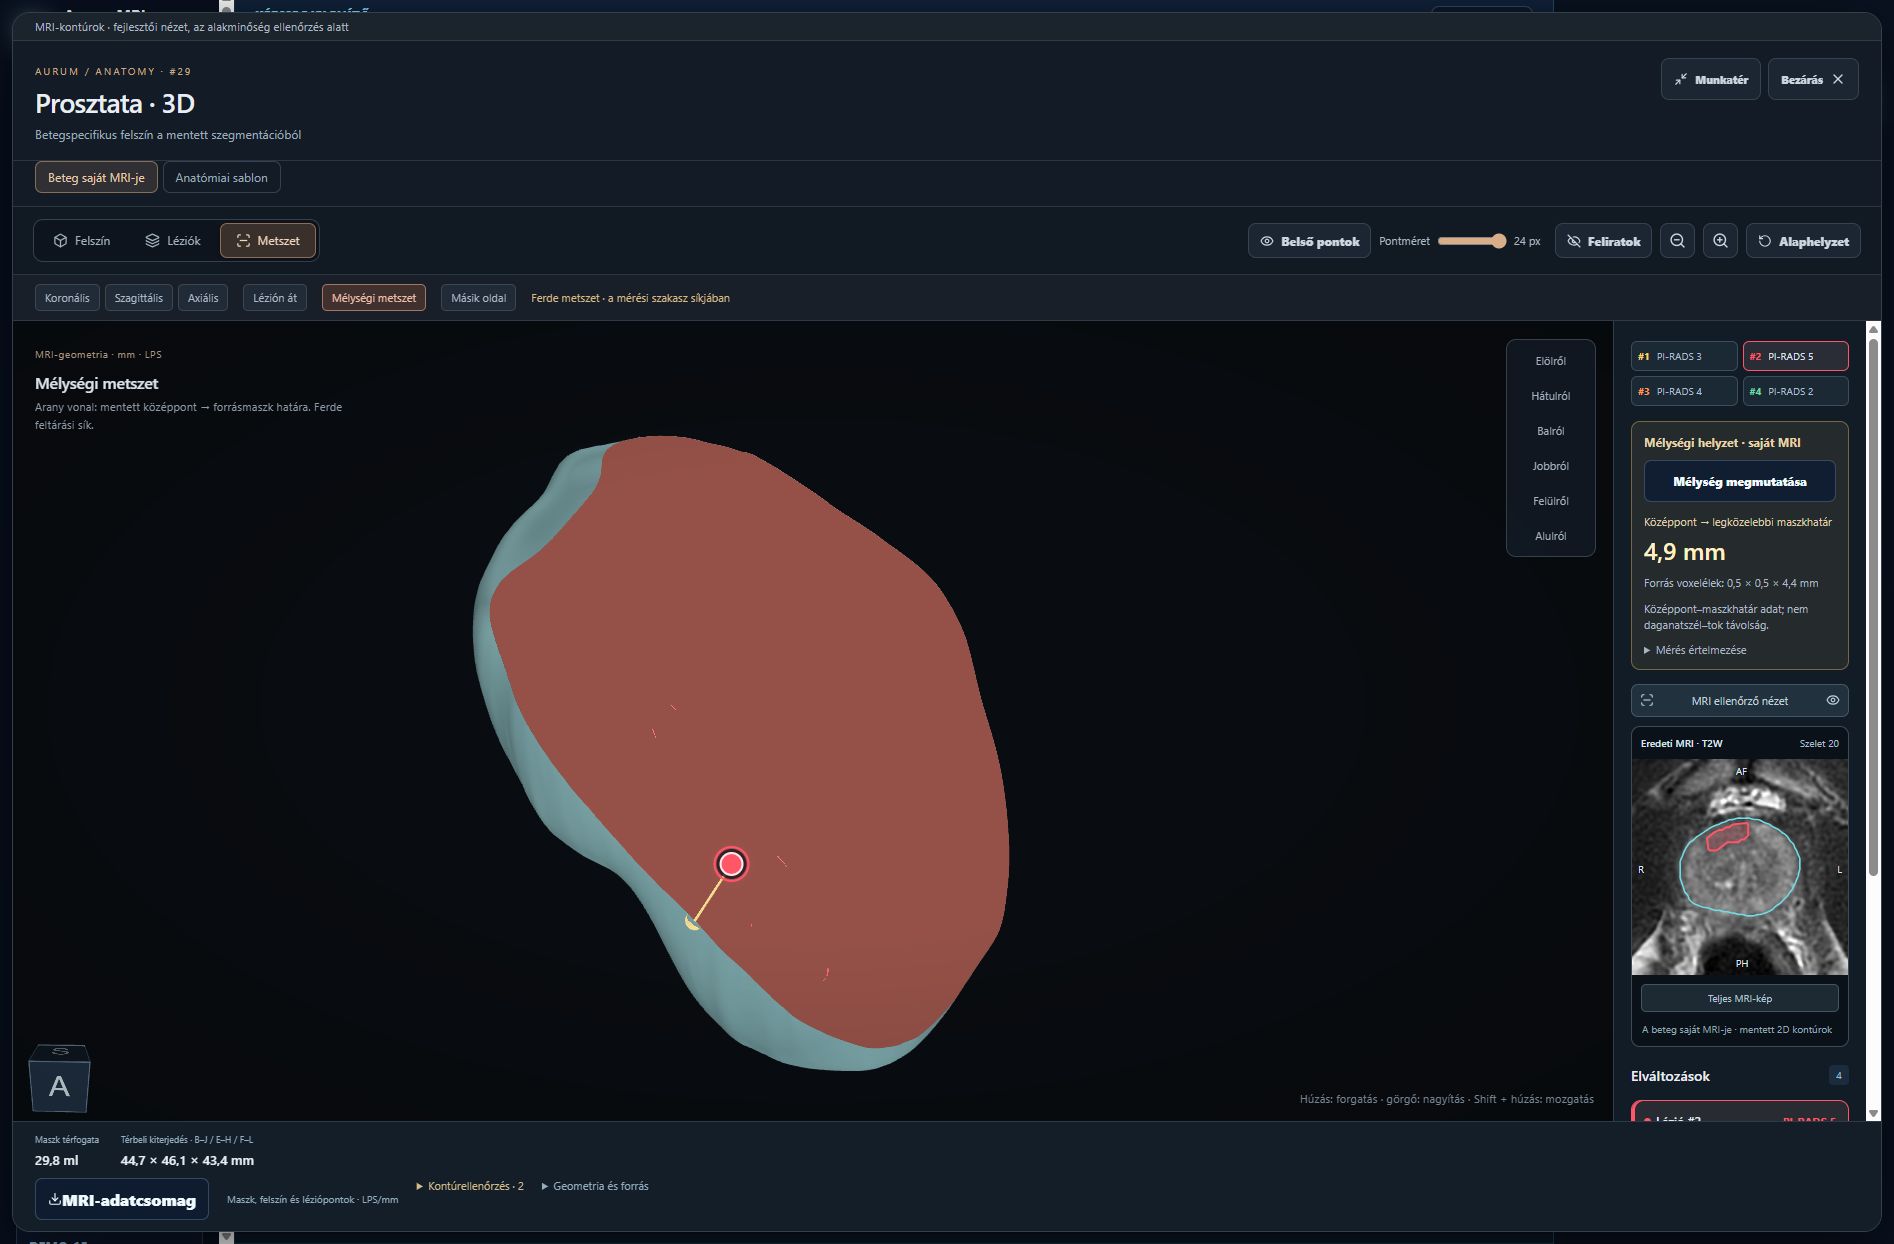Click the orientation cube labeled A
The width and height of the screenshot is (1894, 1244).
(59, 1080)
